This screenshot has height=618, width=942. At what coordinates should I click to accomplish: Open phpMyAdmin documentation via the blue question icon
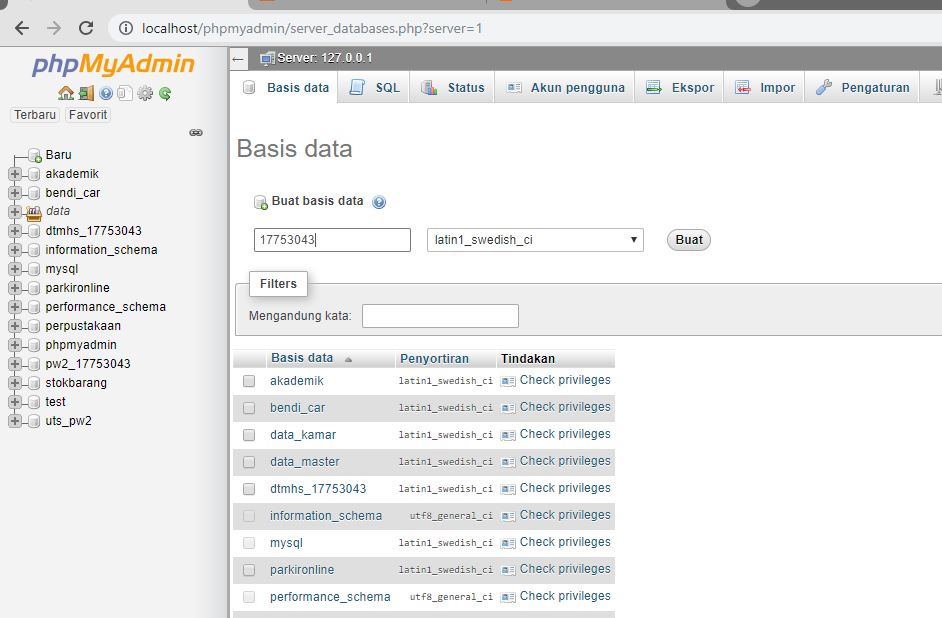[105, 93]
